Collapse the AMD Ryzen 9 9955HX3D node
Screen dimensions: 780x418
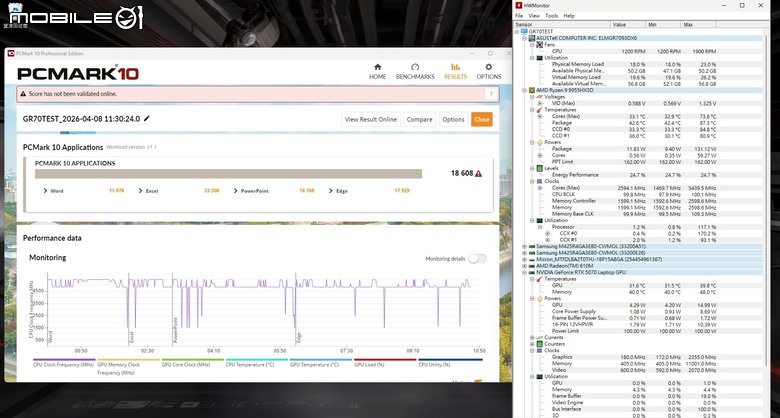[524, 91]
